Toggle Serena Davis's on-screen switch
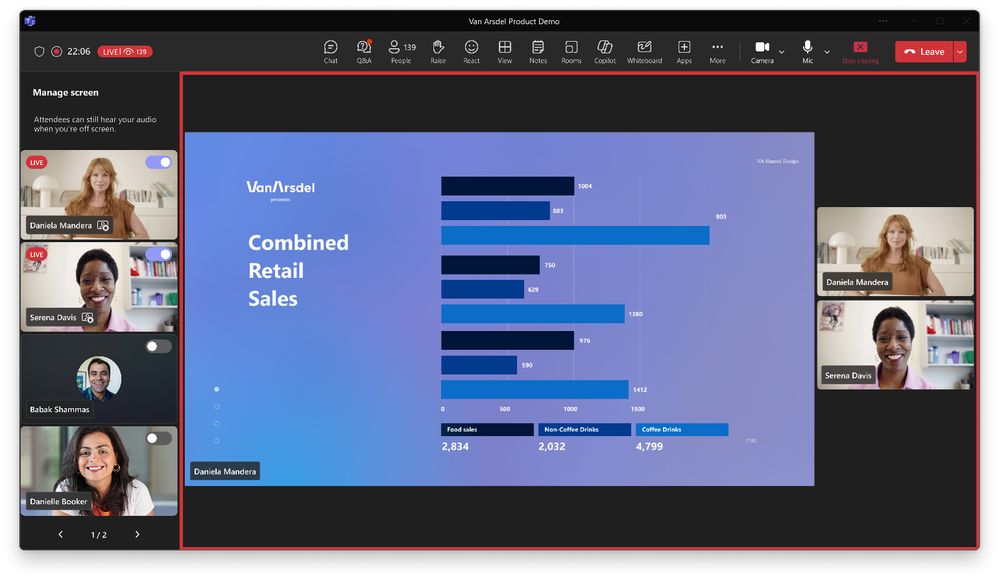The width and height of the screenshot is (999, 579). tap(159, 254)
